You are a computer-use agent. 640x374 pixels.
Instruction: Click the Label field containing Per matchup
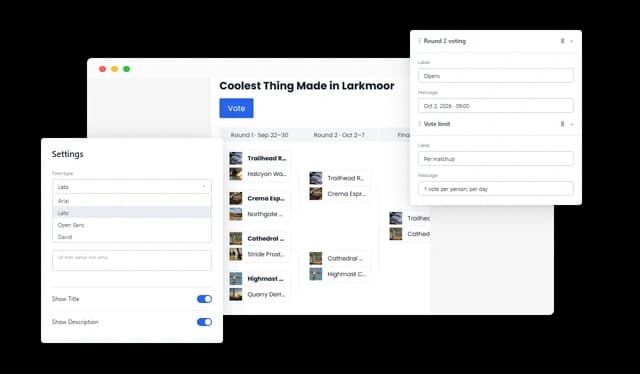496,159
